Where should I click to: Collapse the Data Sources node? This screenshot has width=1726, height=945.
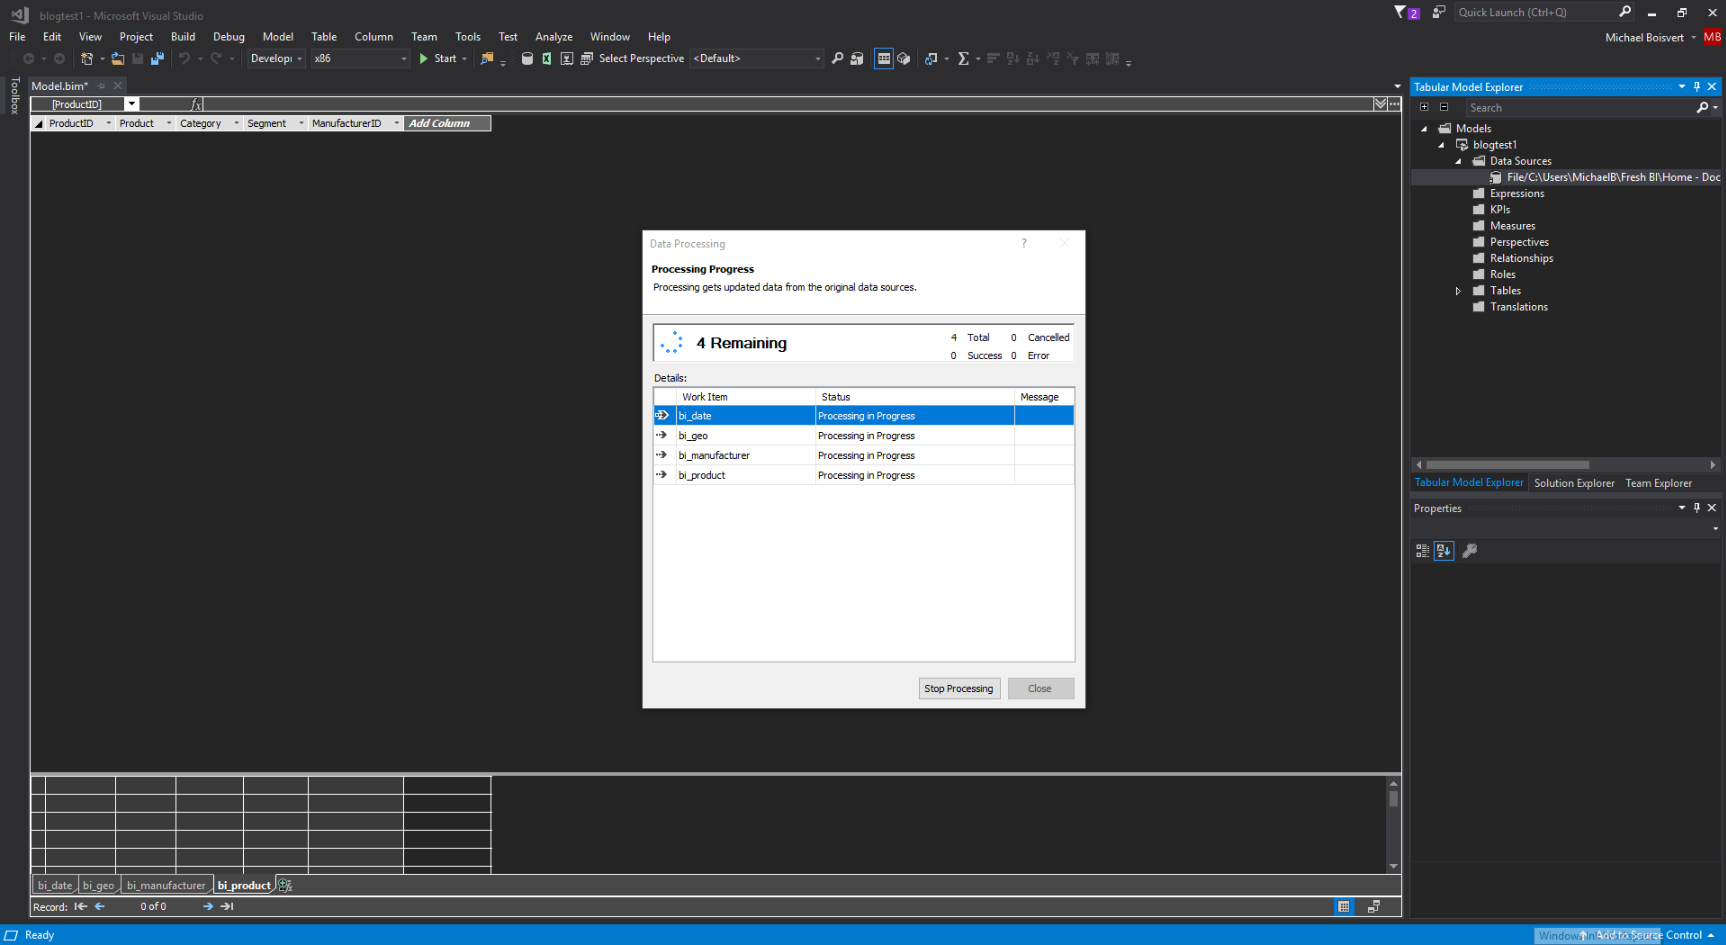click(x=1458, y=161)
